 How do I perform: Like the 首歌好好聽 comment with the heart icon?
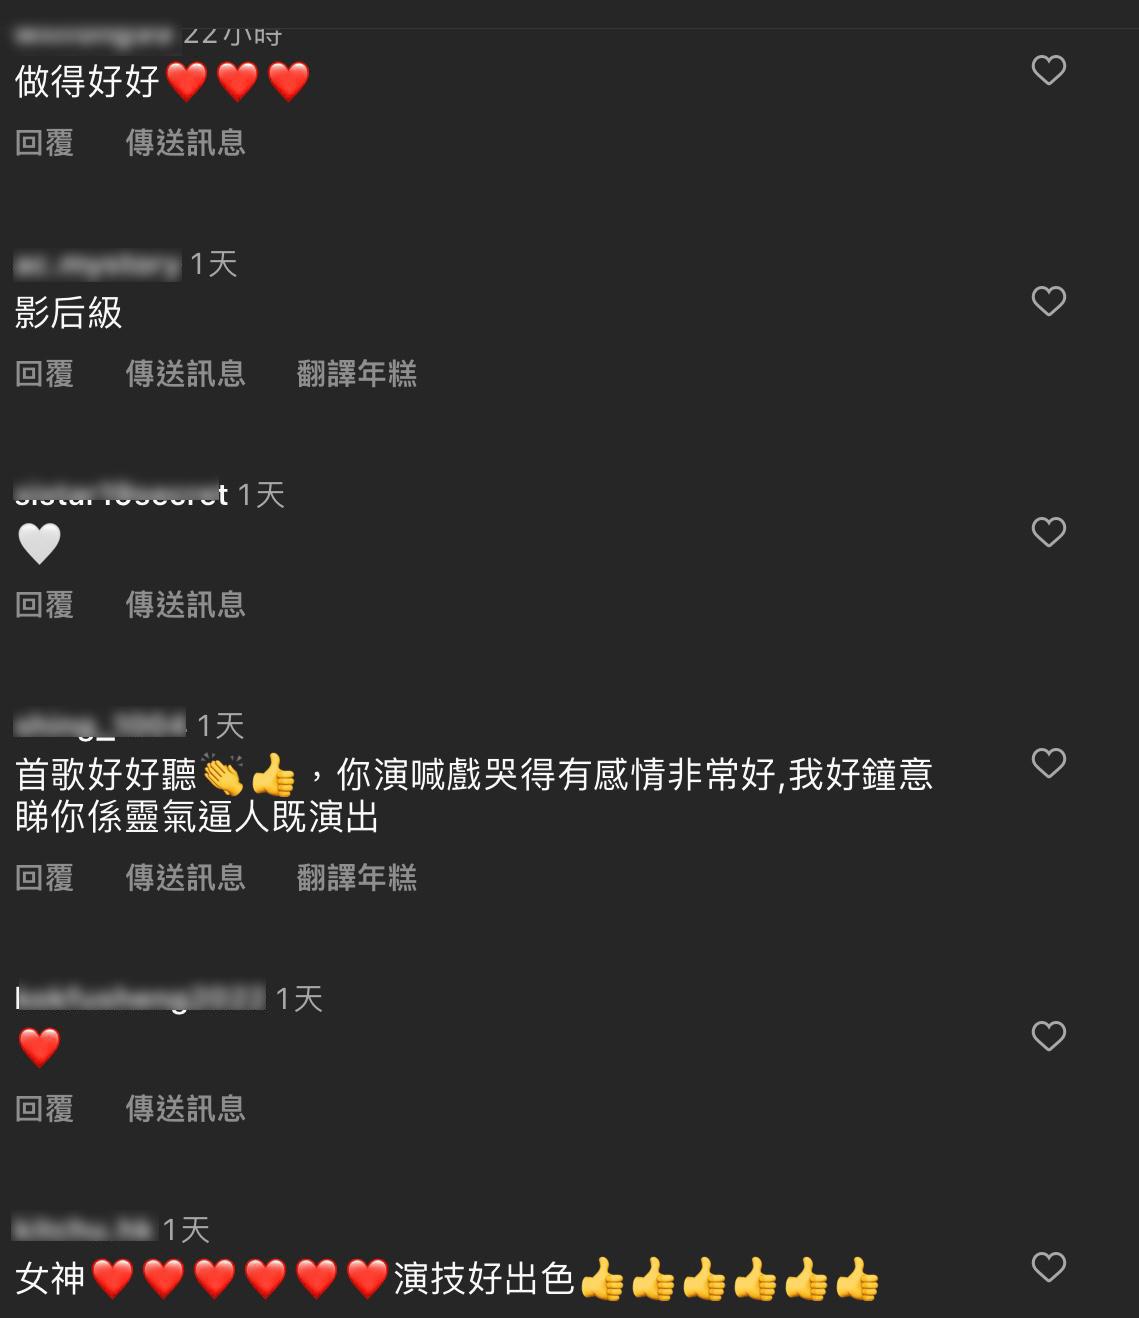pos(1048,763)
